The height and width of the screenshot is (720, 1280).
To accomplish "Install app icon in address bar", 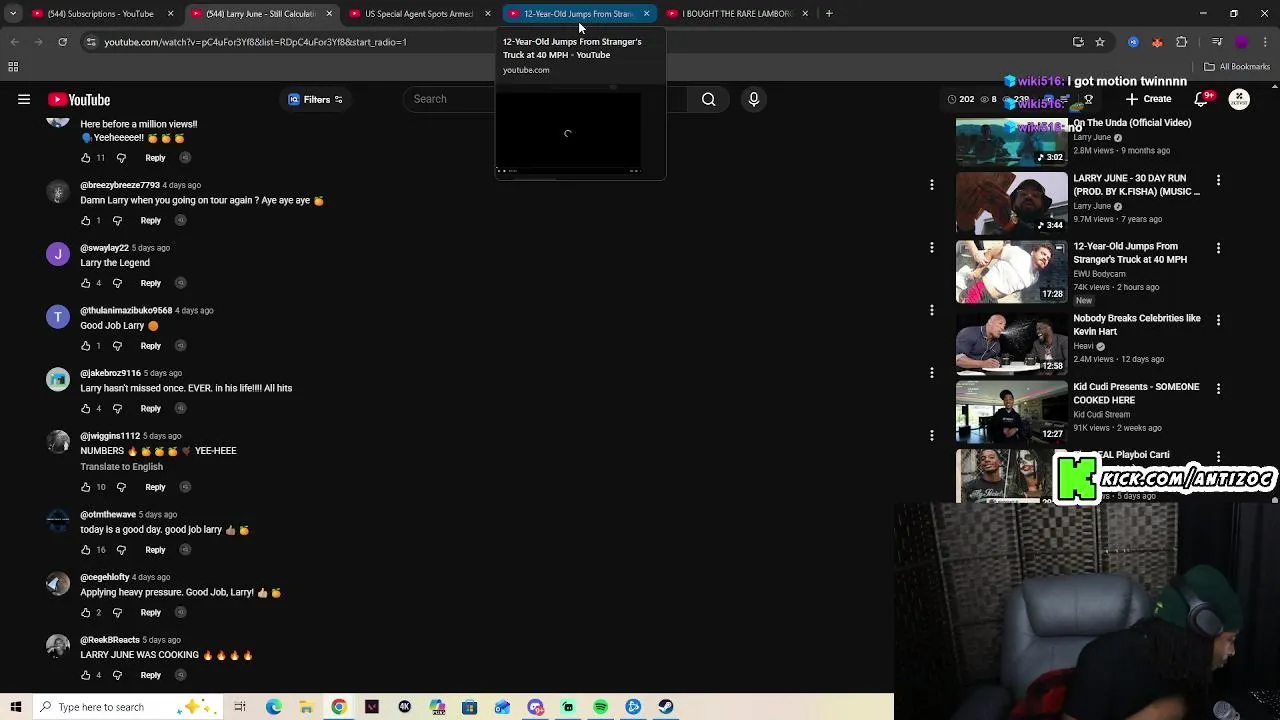I will (x=1078, y=42).
